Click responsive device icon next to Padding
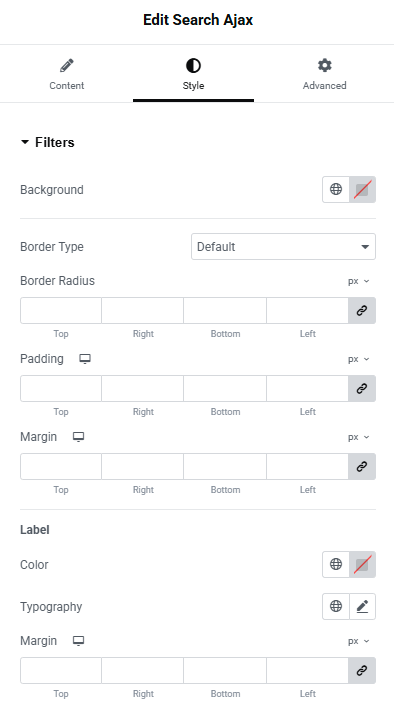Image resolution: width=394 pixels, height=714 pixels. [x=85, y=359]
